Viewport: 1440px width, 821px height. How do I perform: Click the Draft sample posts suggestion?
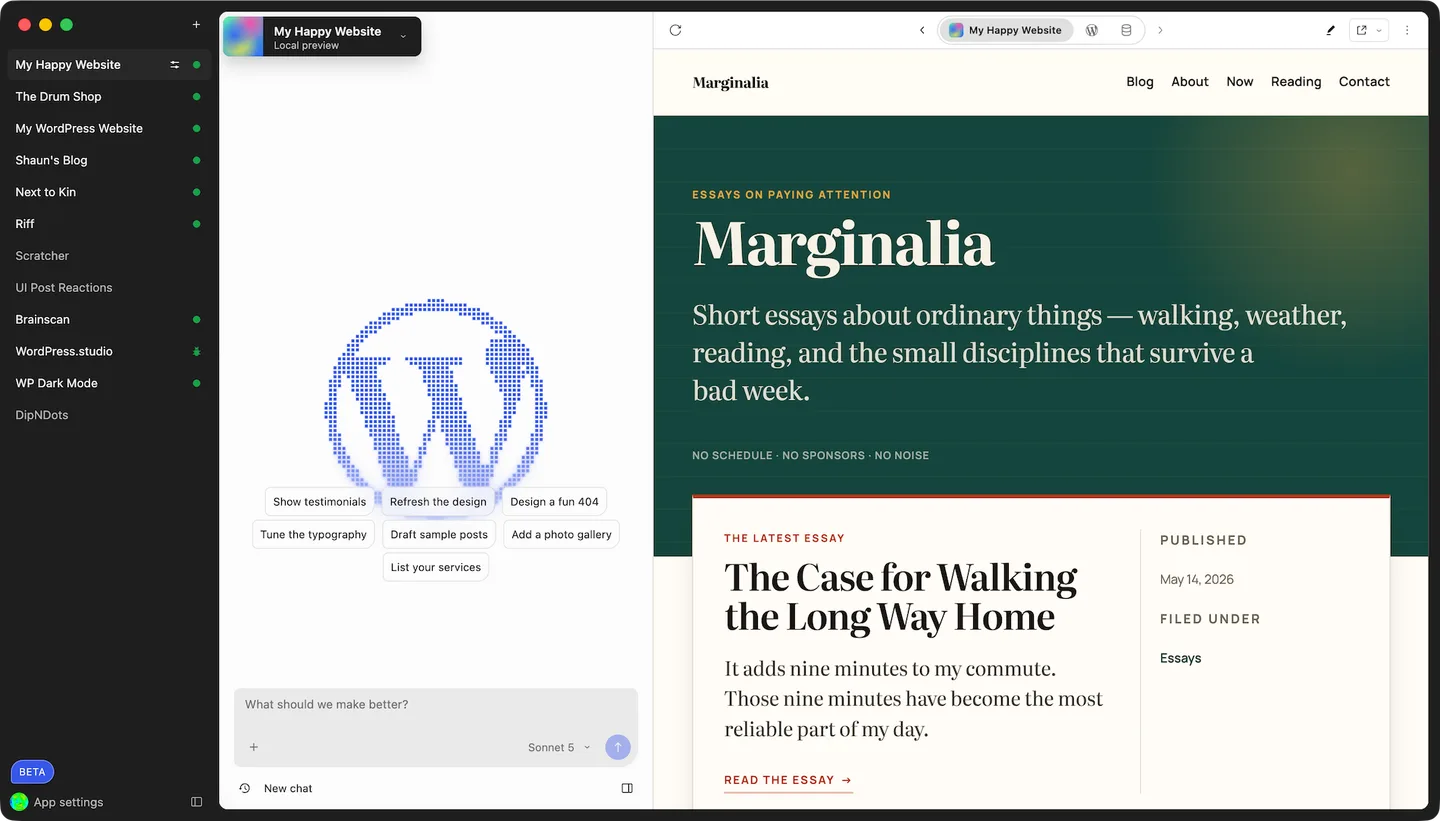439,535
